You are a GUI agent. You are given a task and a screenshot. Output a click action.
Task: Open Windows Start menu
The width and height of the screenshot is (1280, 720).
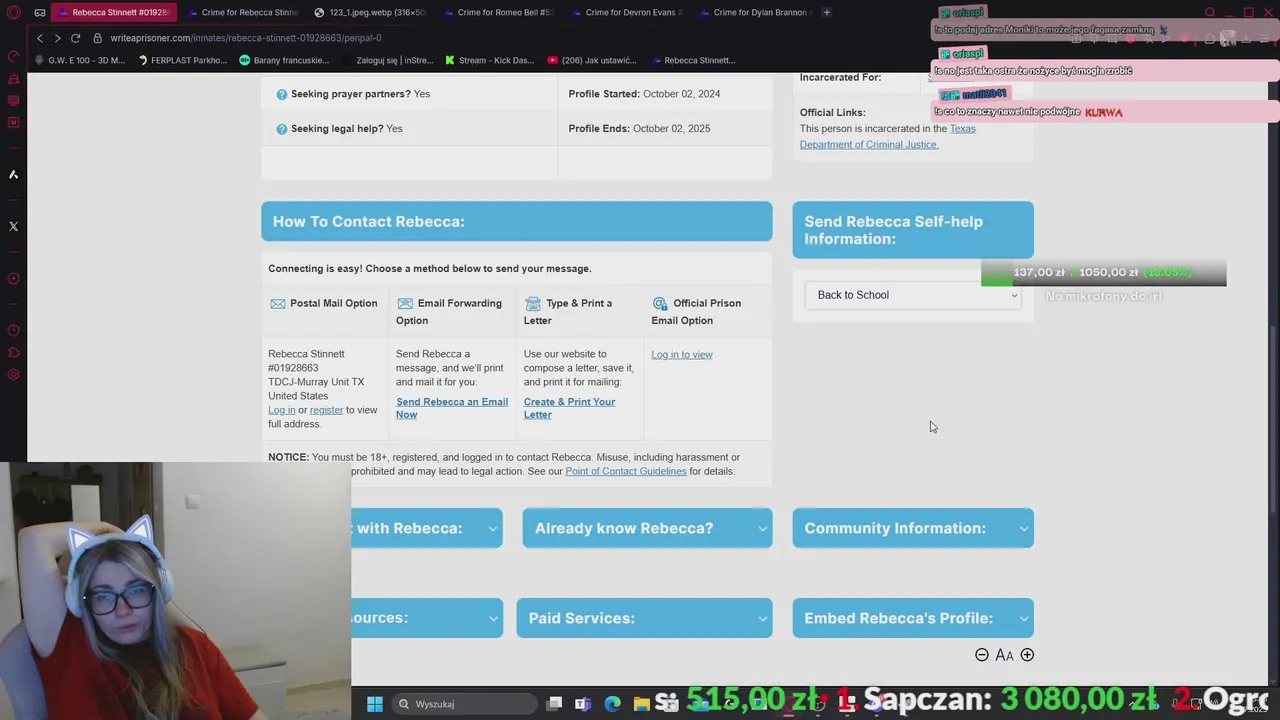[374, 704]
